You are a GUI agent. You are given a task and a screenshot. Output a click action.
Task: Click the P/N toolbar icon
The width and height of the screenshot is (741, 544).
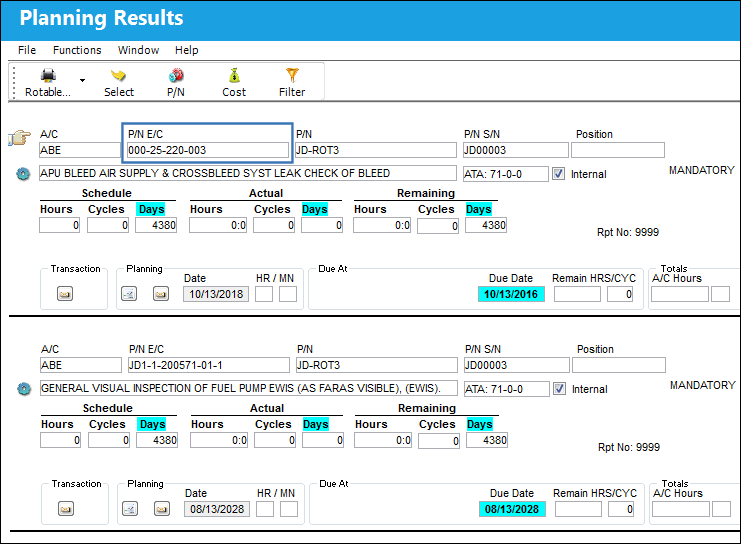pyautogui.click(x=176, y=76)
